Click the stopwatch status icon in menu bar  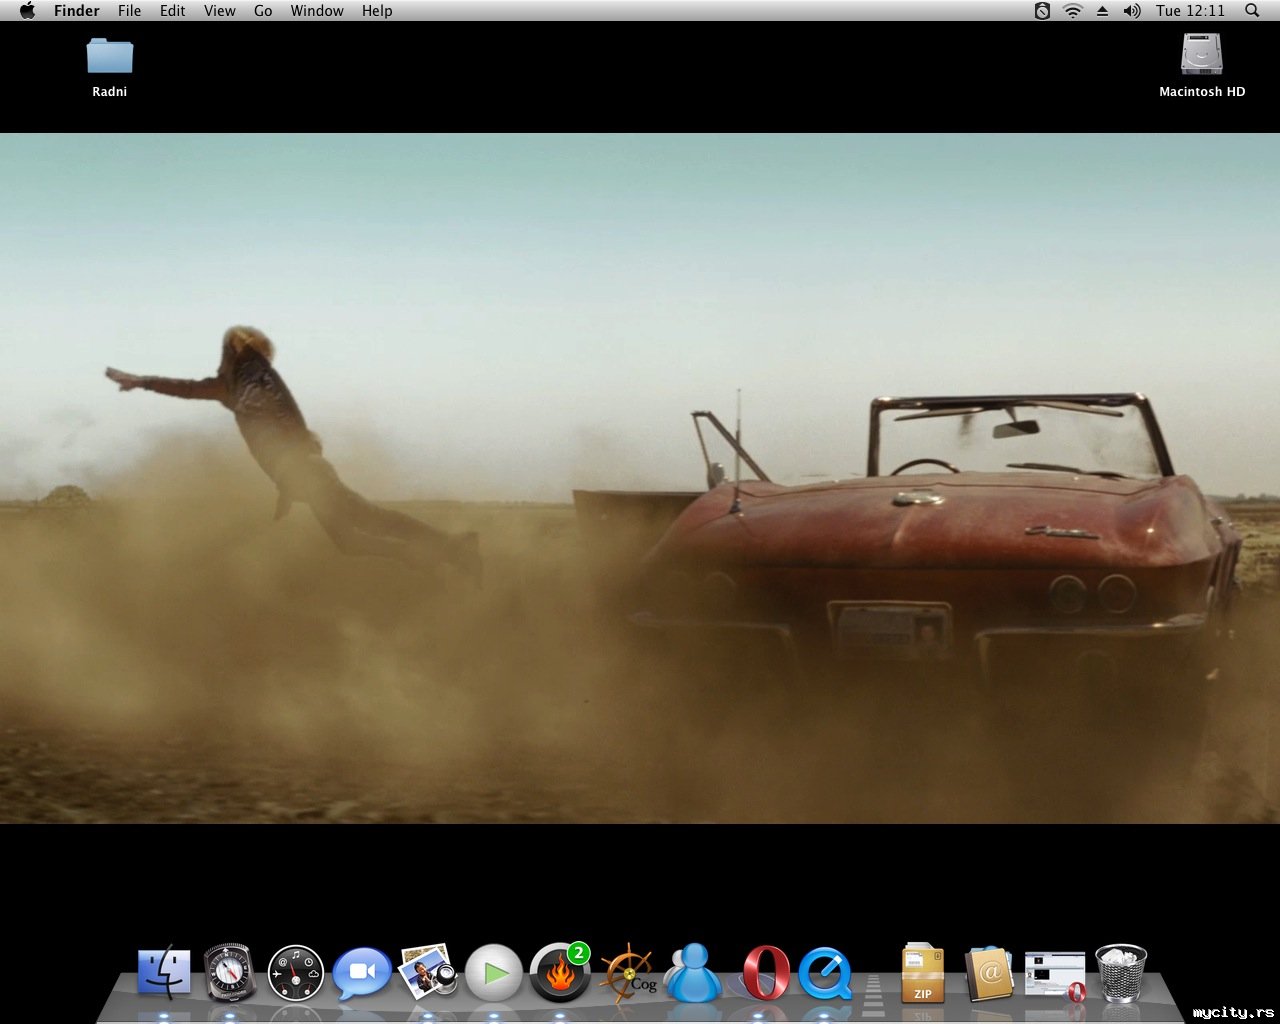pyautogui.click(x=1042, y=11)
